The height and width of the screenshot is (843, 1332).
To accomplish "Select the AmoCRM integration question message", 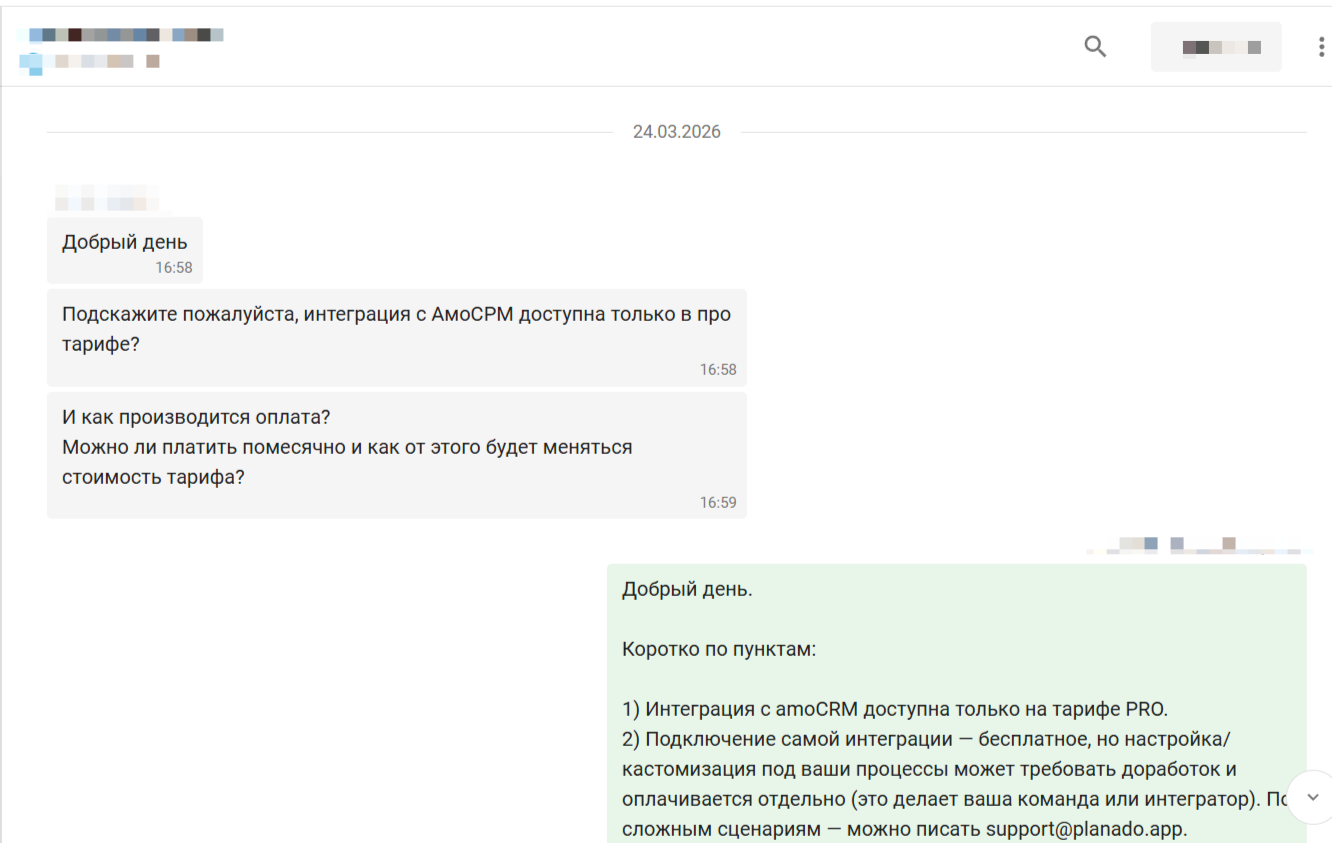I will (x=396, y=328).
